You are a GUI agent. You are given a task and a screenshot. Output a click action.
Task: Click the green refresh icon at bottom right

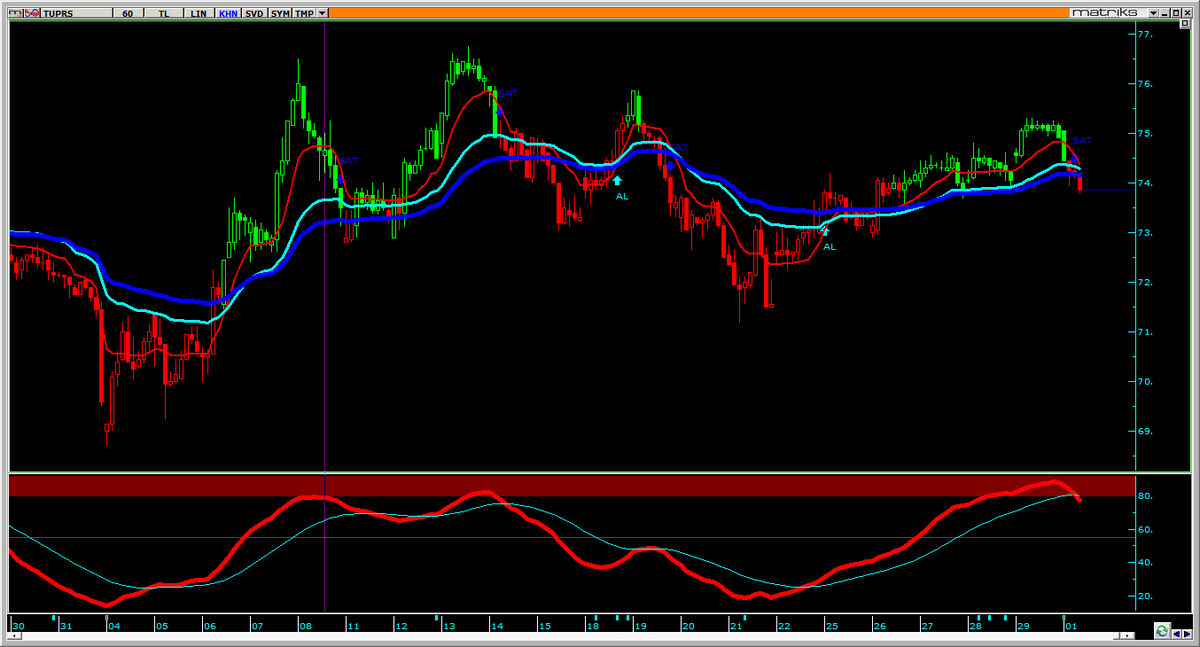[x=1162, y=631]
